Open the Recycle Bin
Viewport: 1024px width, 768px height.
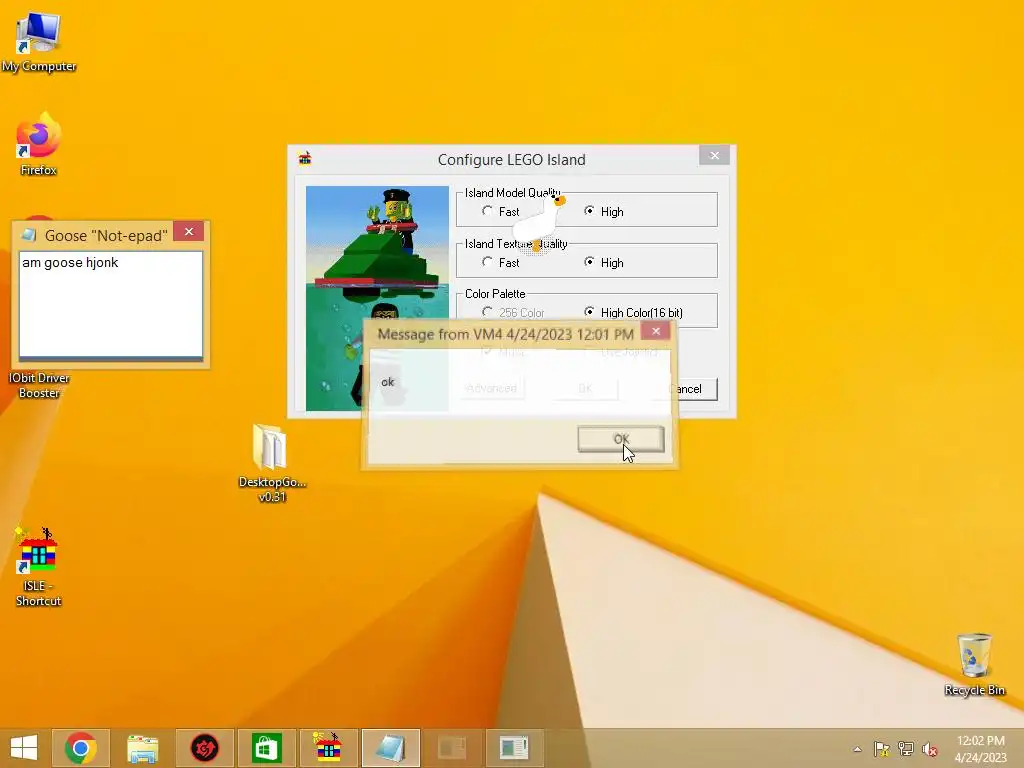(974, 664)
